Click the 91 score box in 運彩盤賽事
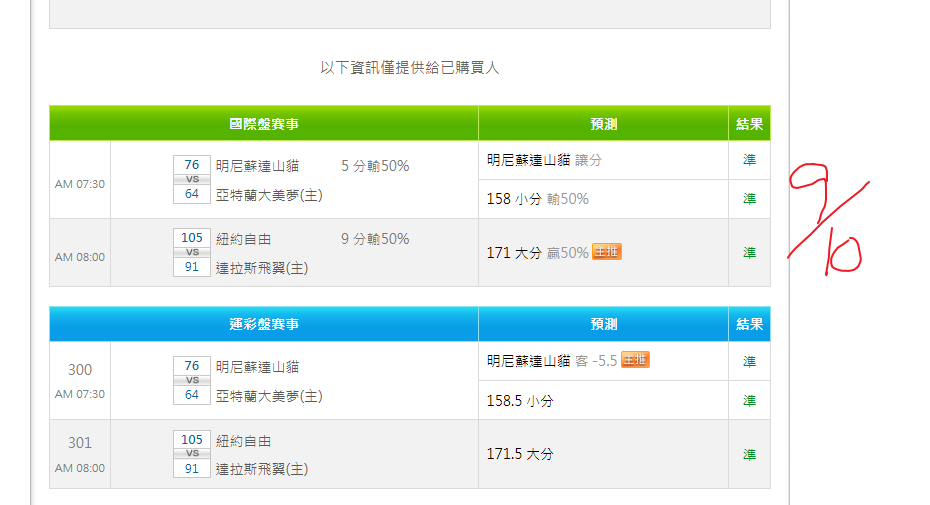The width and height of the screenshot is (930, 505). [192, 468]
